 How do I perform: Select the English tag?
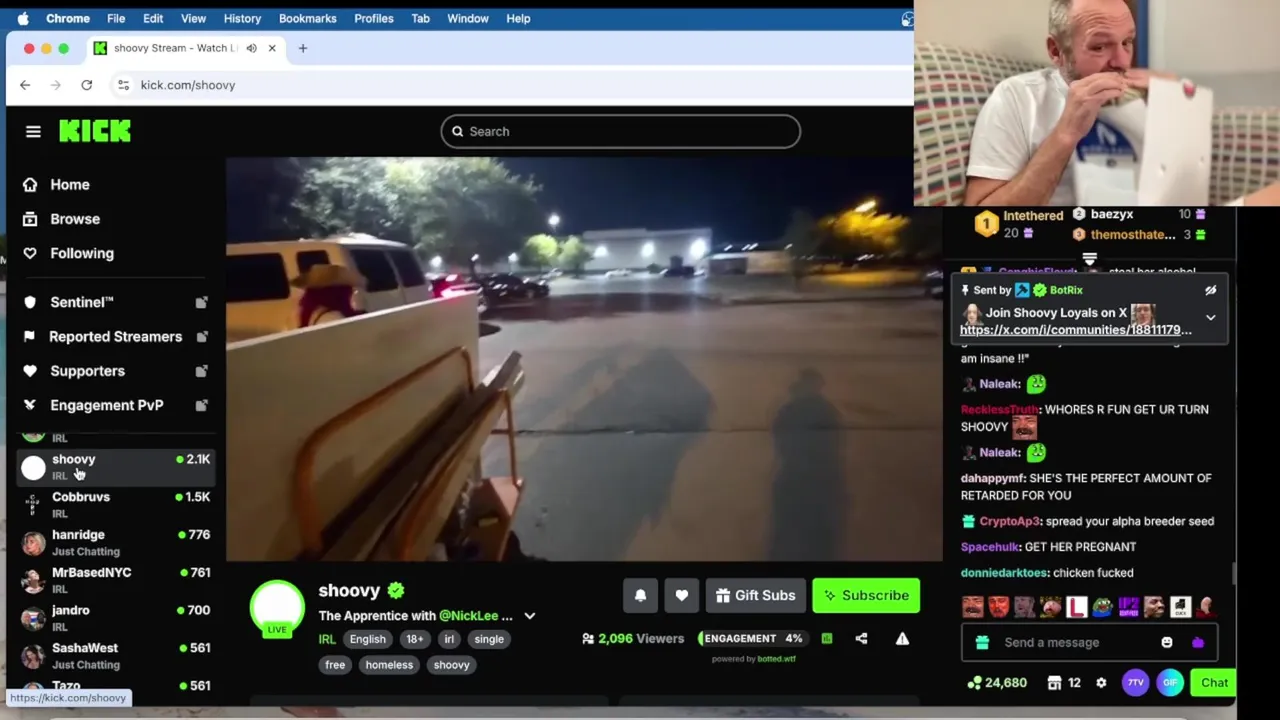tap(367, 639)
